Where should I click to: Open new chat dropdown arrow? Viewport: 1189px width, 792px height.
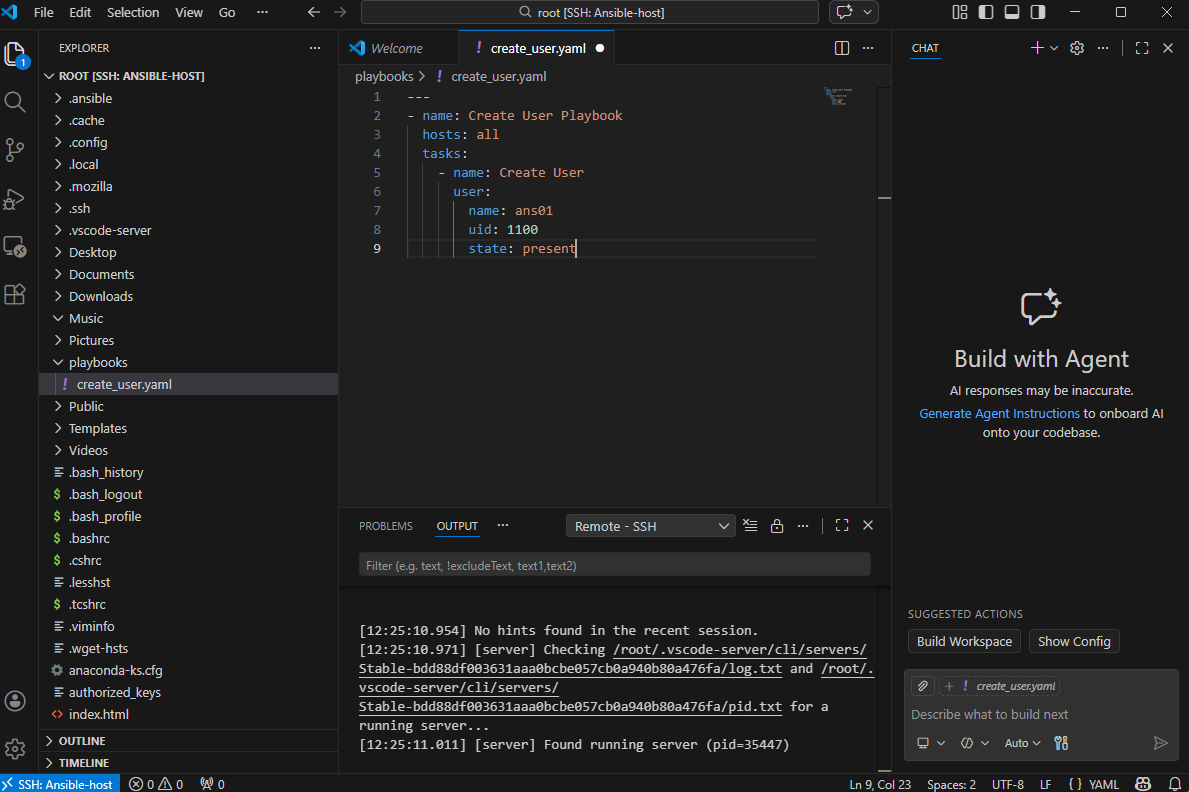(1053, 48)
